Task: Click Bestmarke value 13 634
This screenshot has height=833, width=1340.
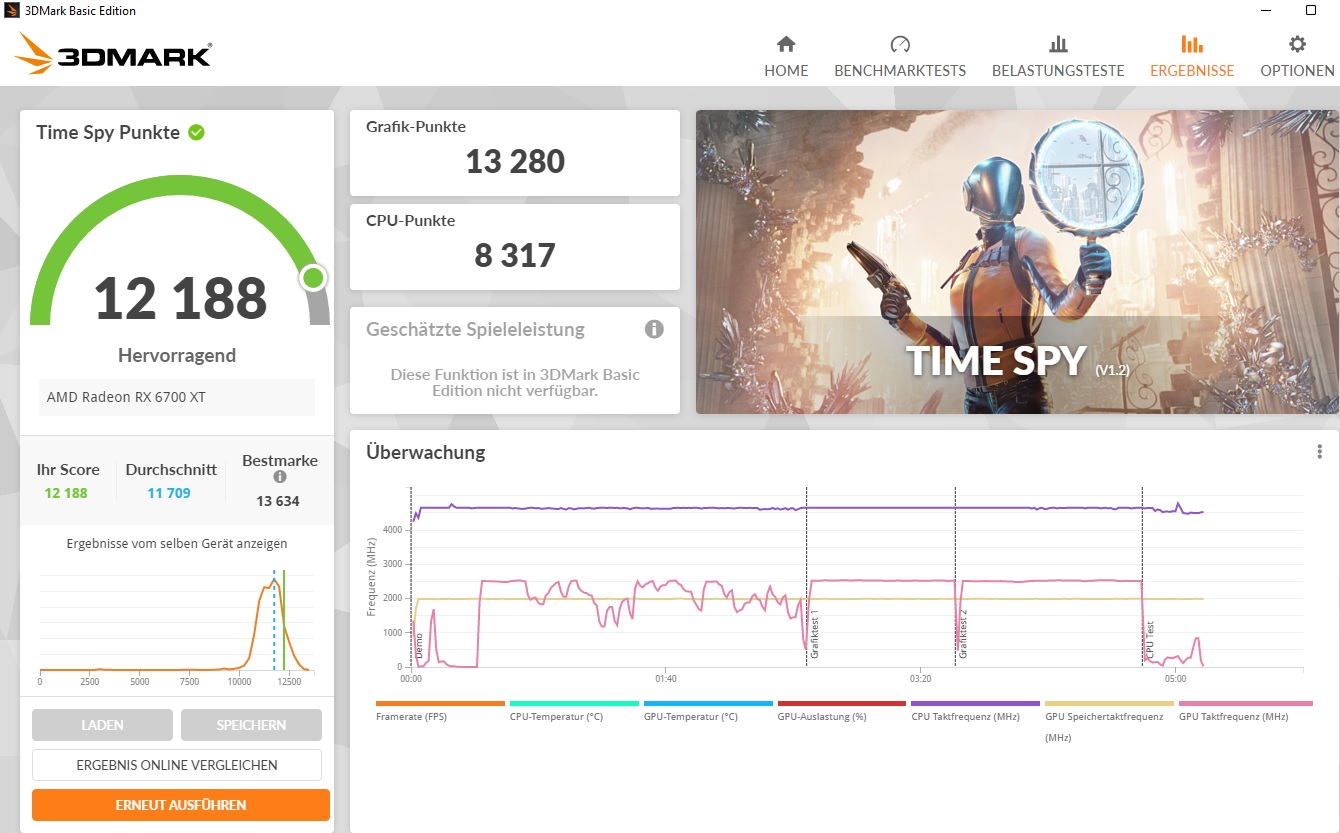Action: [x=278, y=501]
